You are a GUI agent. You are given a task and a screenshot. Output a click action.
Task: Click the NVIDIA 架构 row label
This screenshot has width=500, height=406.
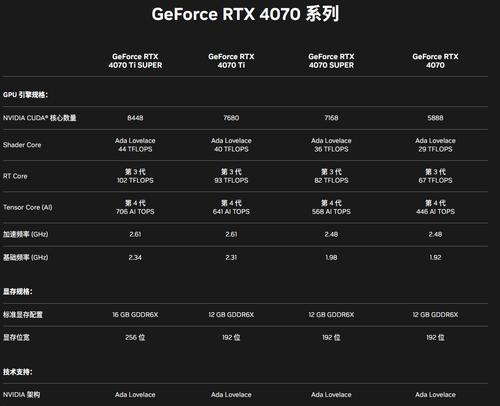[21, 395]
